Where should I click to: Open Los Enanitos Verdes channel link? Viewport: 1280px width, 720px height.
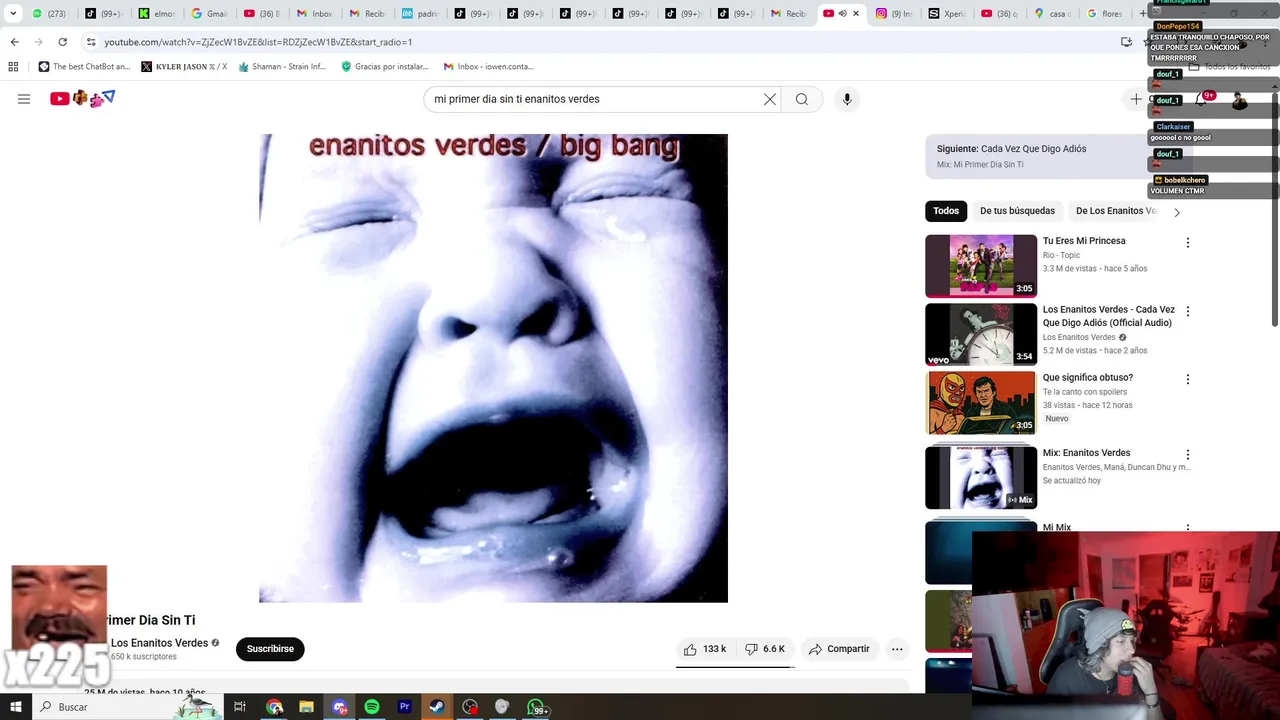[x=159, y=643]
